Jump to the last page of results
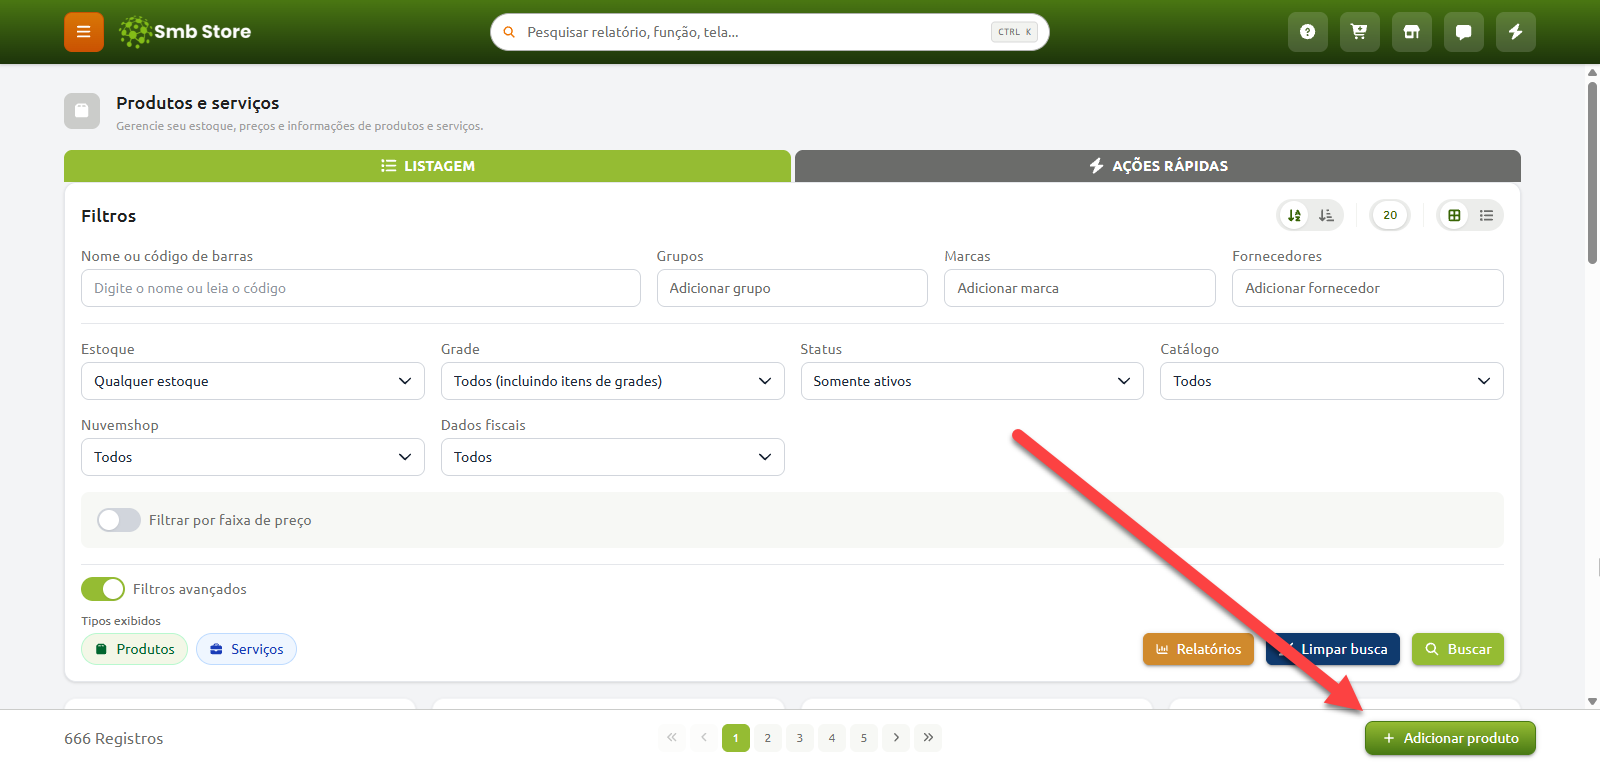Viewport: 1600px width, 765px height. point(928,738)
